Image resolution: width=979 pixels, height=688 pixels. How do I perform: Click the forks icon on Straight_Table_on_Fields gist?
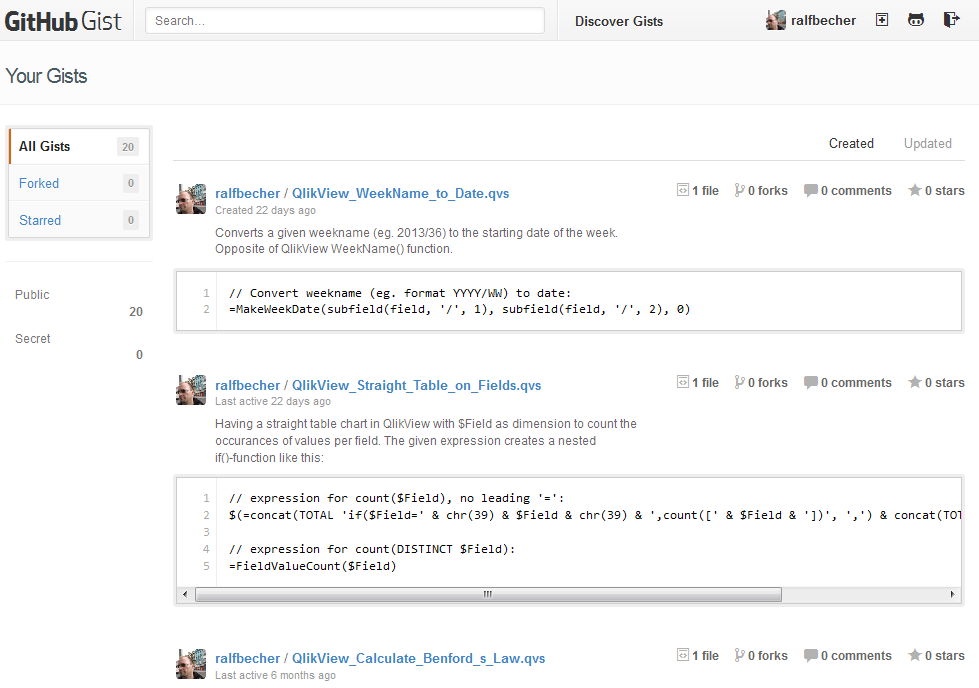tap(740, 383)
